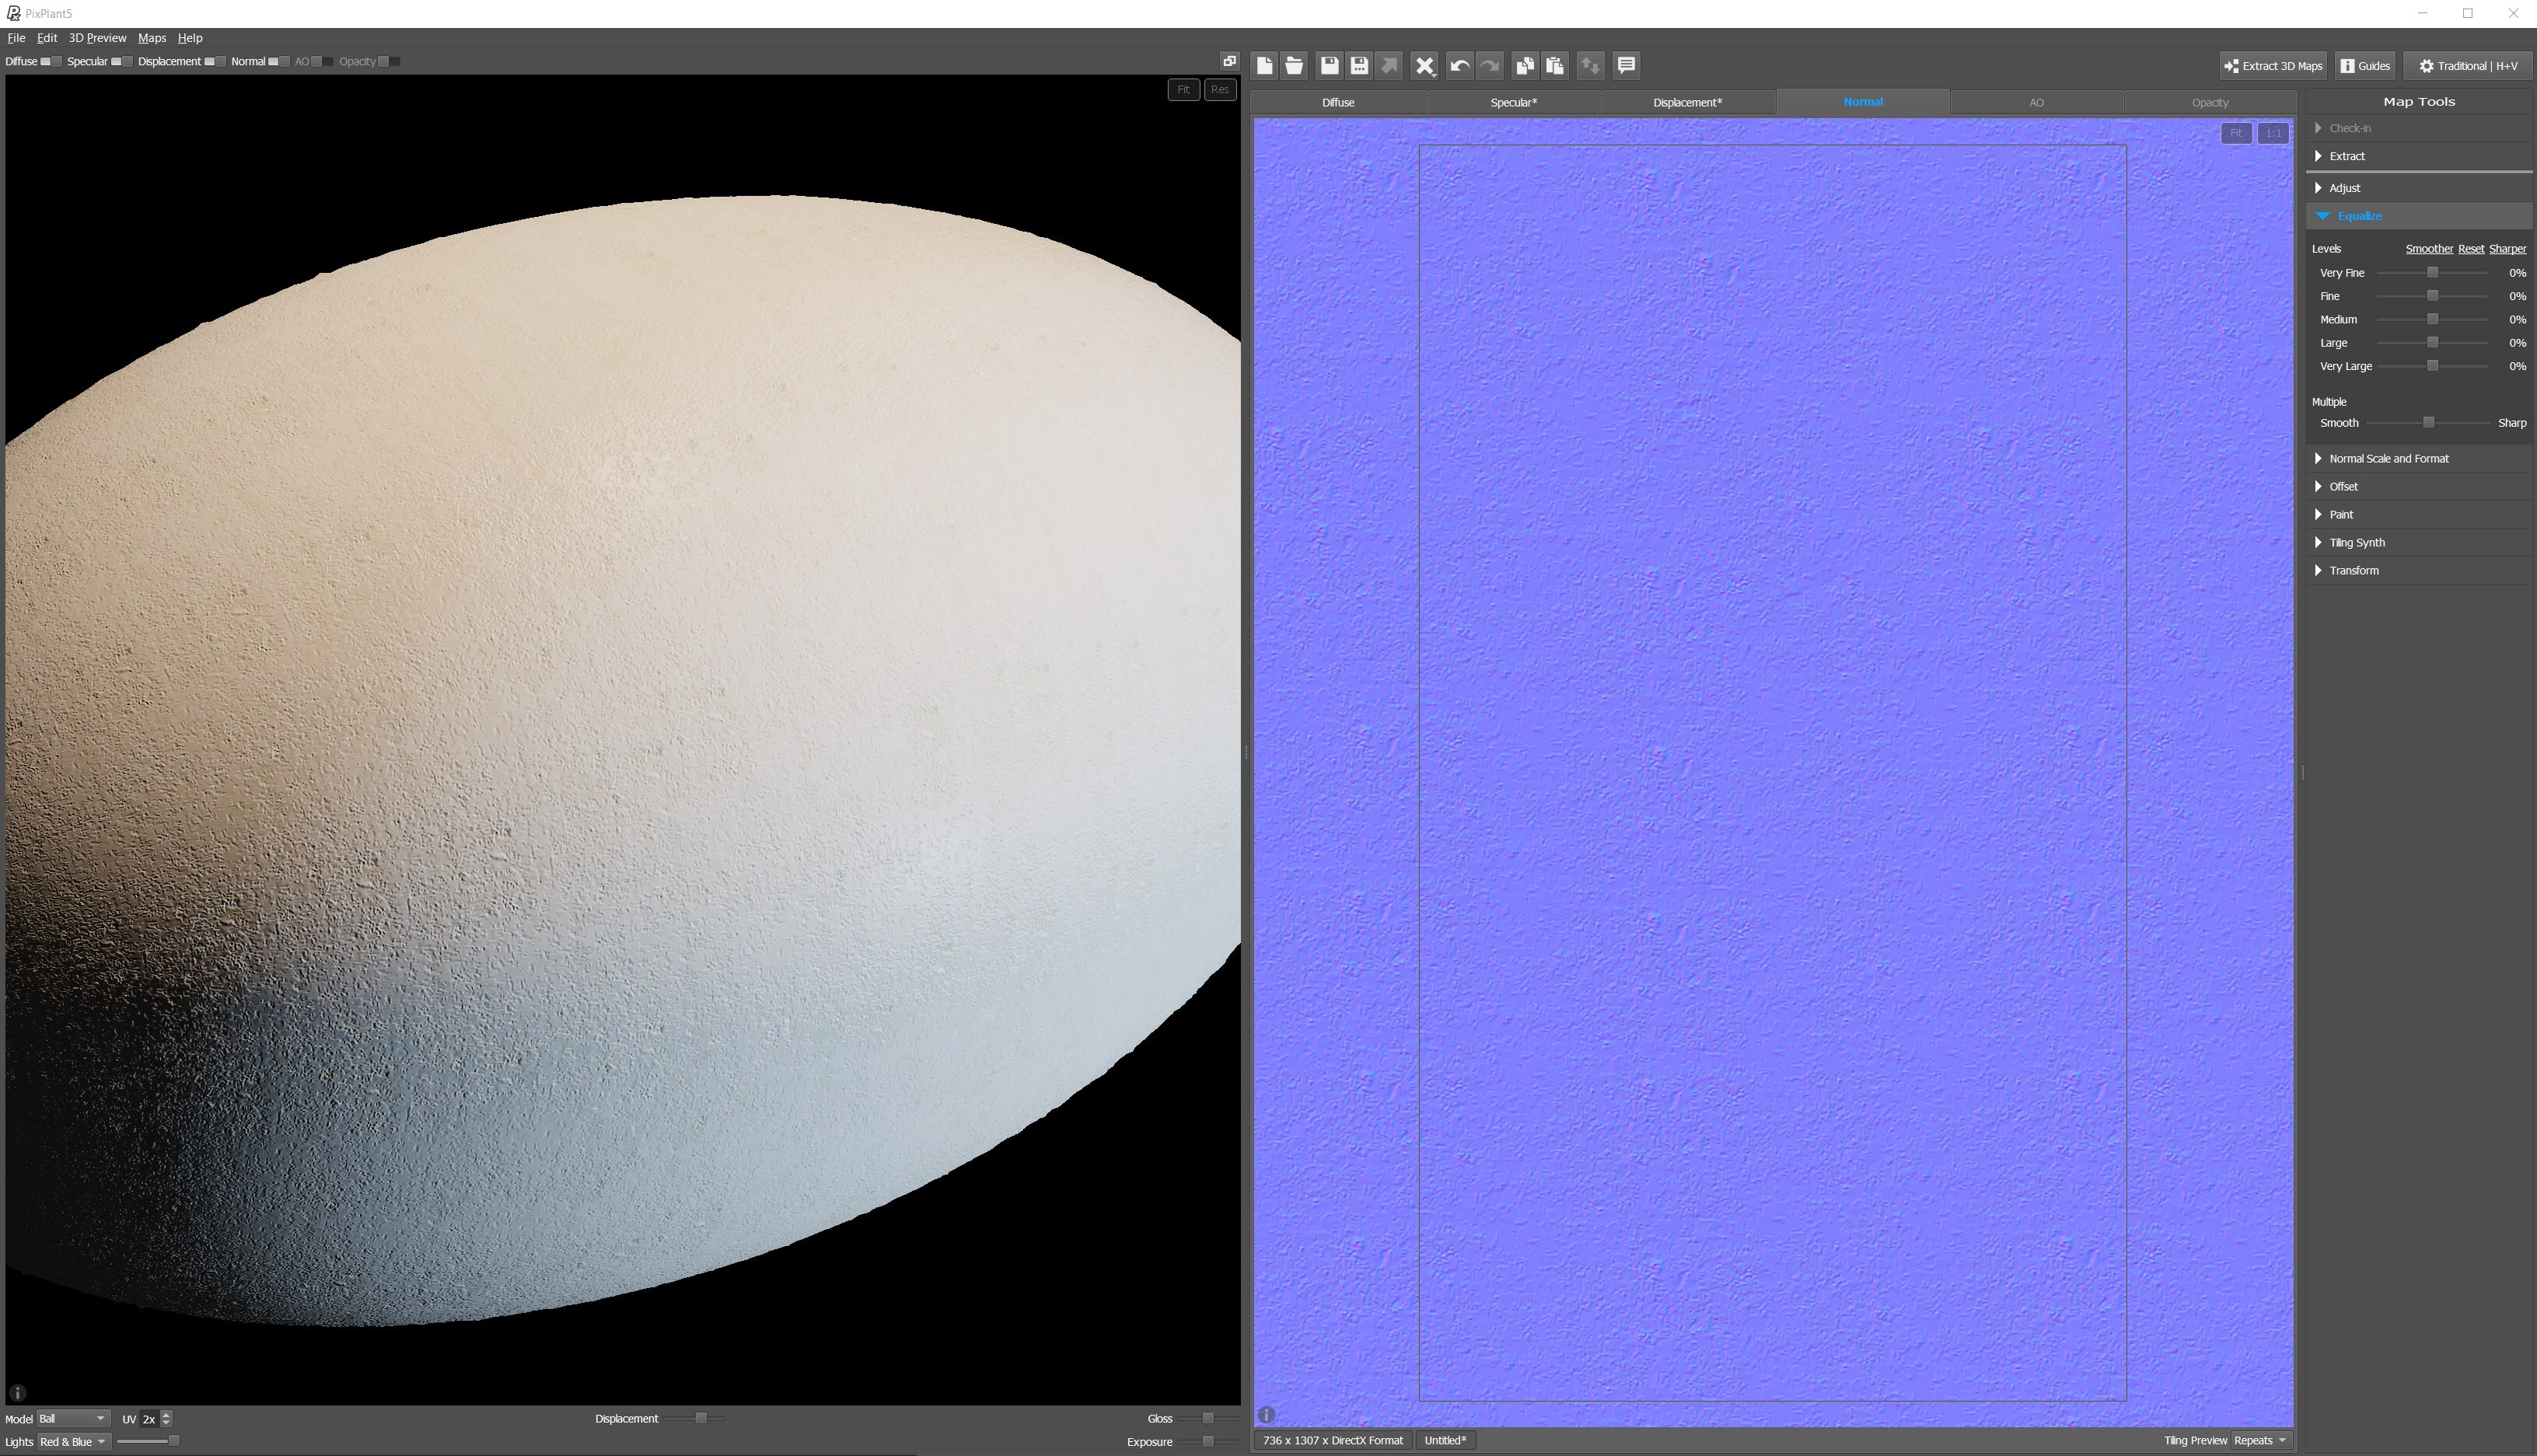
Task: Open the Edit menu
Action: click(x=47, y=38)
